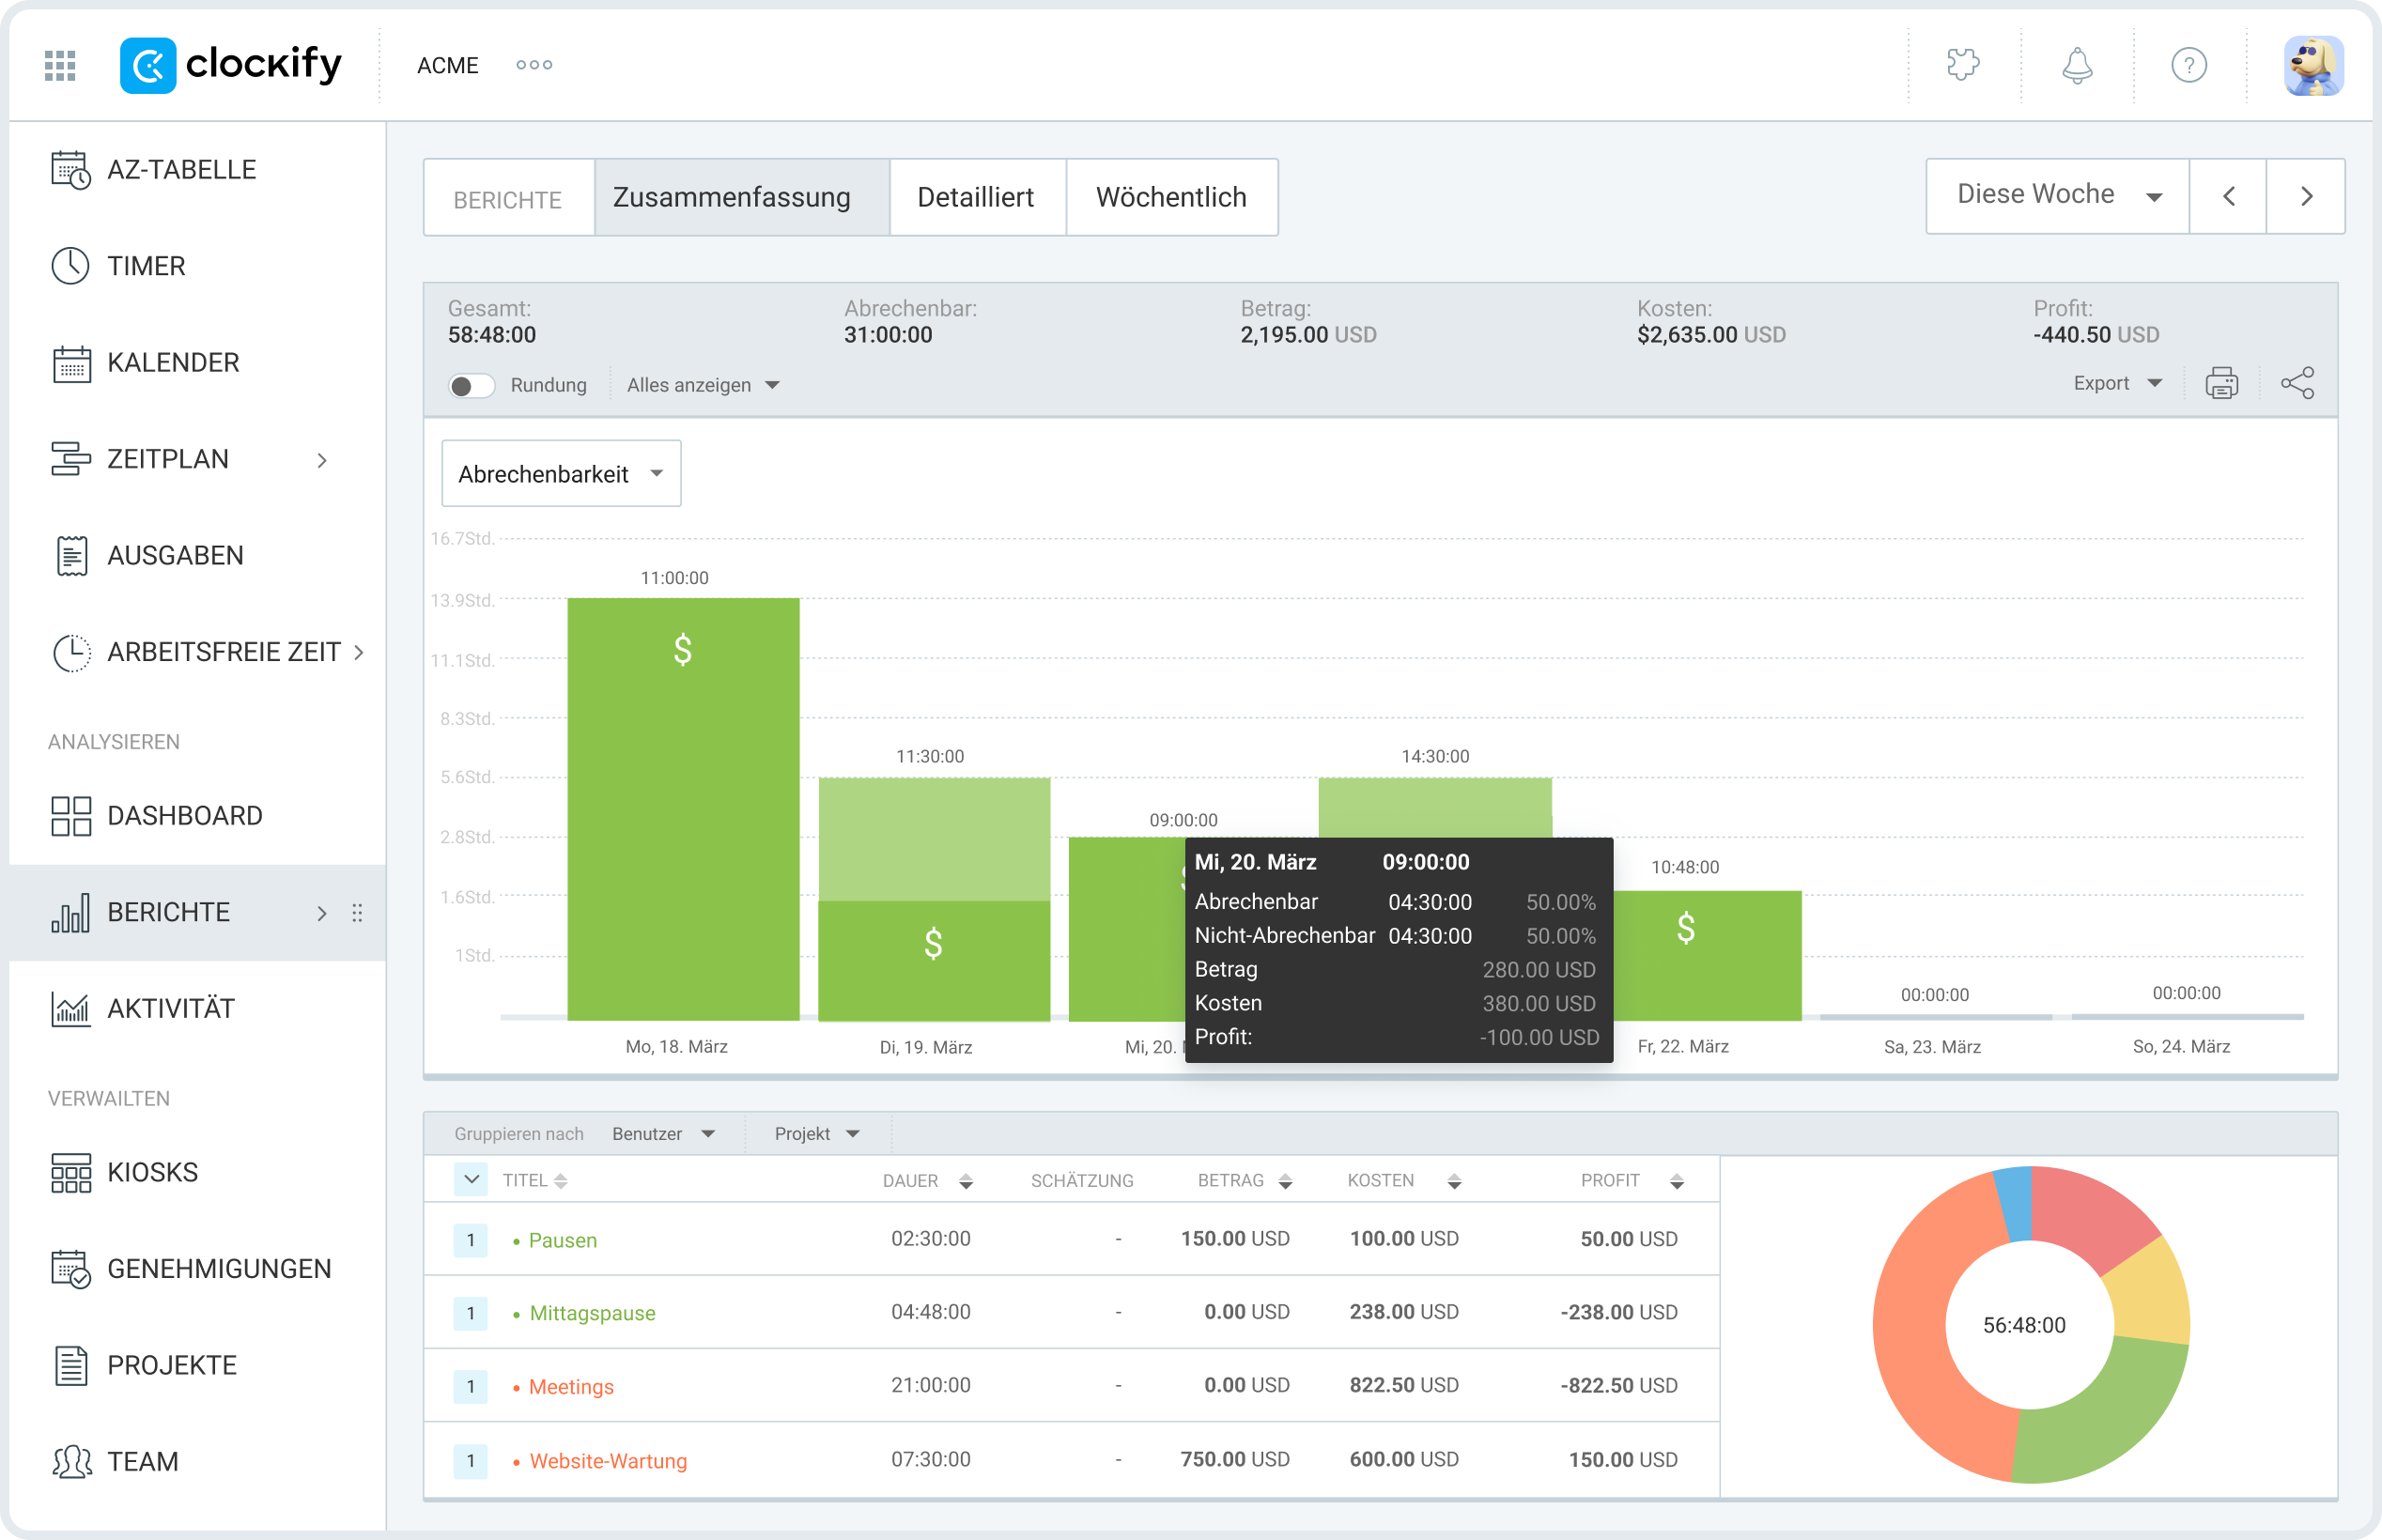Select the Aktivität icon

click(70, 1008)
